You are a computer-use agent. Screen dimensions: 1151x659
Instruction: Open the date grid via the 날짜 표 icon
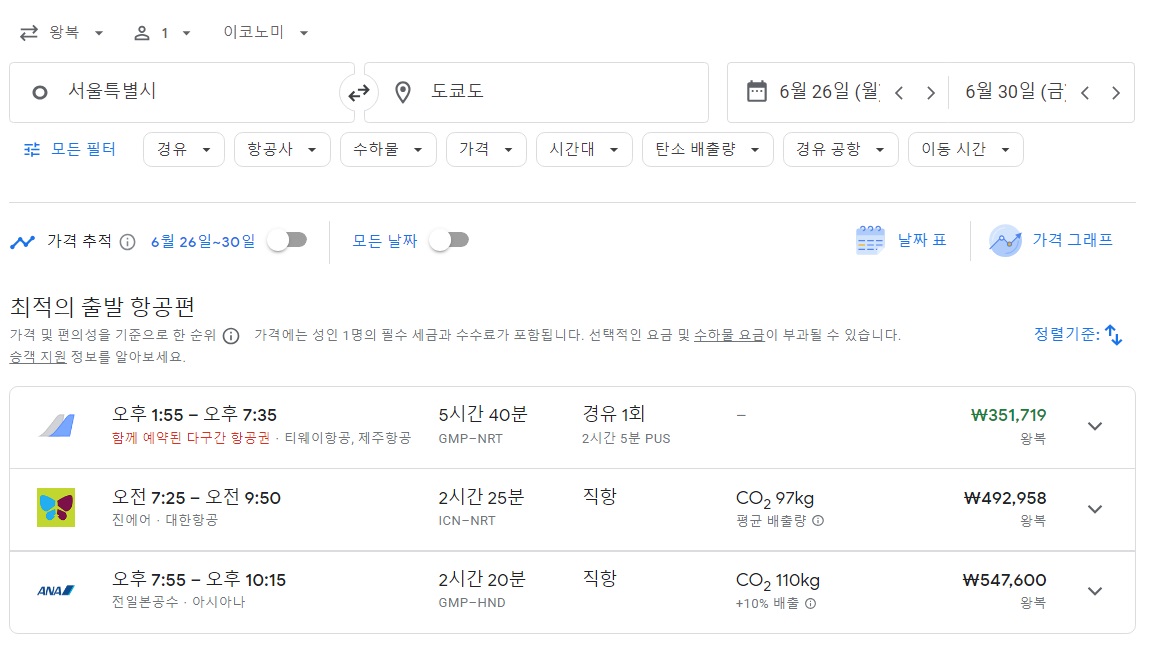(870, 239)
